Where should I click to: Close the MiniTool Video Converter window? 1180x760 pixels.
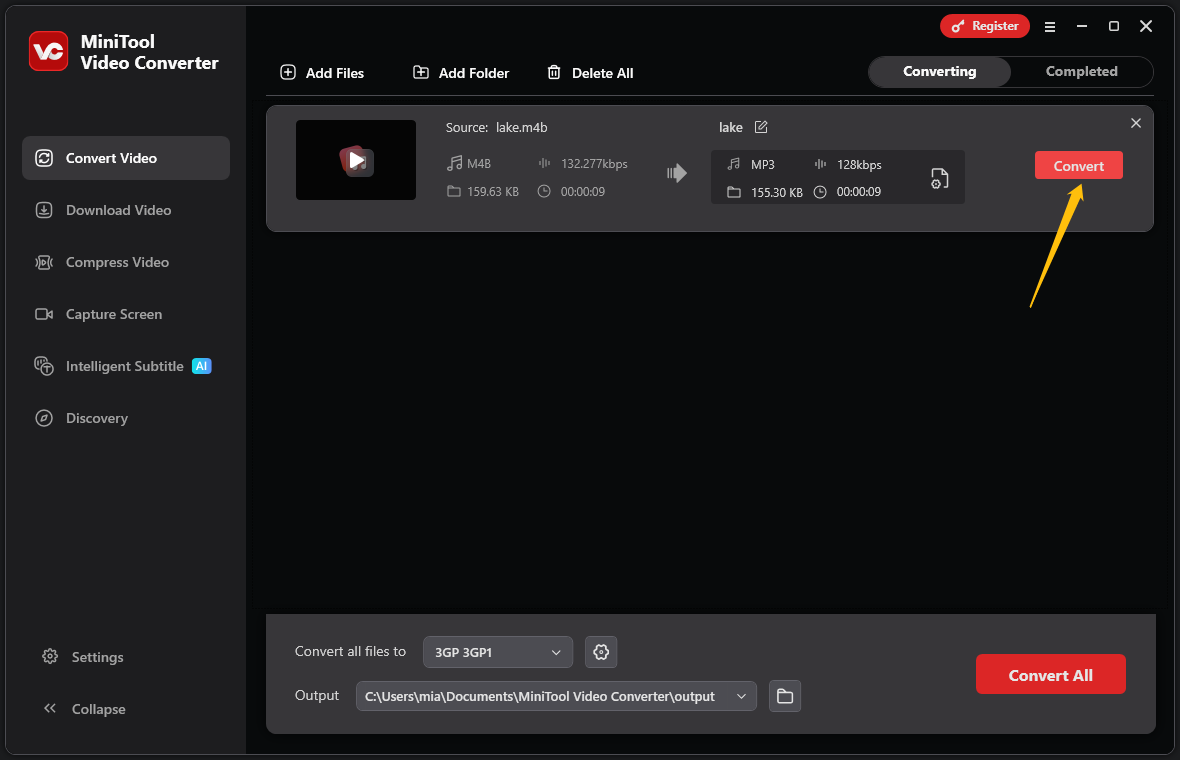coord(1146,26)
